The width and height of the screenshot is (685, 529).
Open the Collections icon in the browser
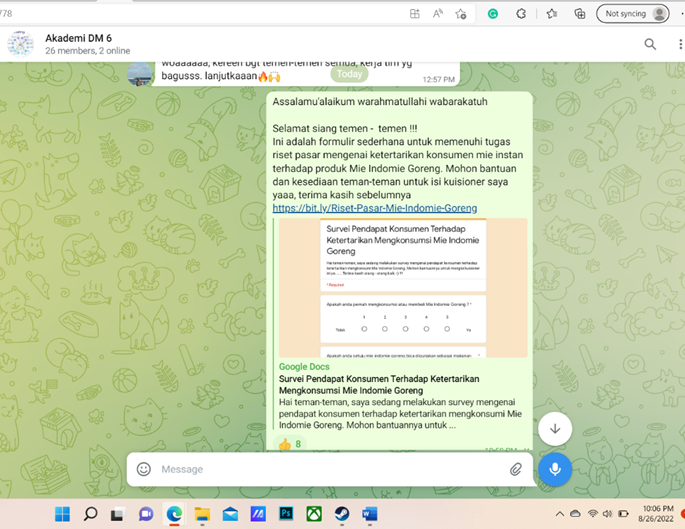click(579, 14)
